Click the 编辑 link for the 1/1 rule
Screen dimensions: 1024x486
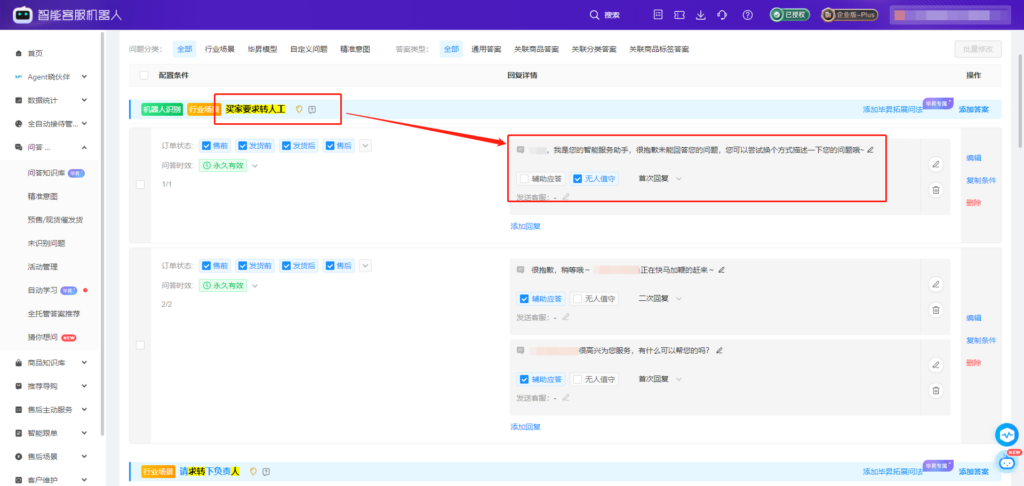tap(973, 157)
